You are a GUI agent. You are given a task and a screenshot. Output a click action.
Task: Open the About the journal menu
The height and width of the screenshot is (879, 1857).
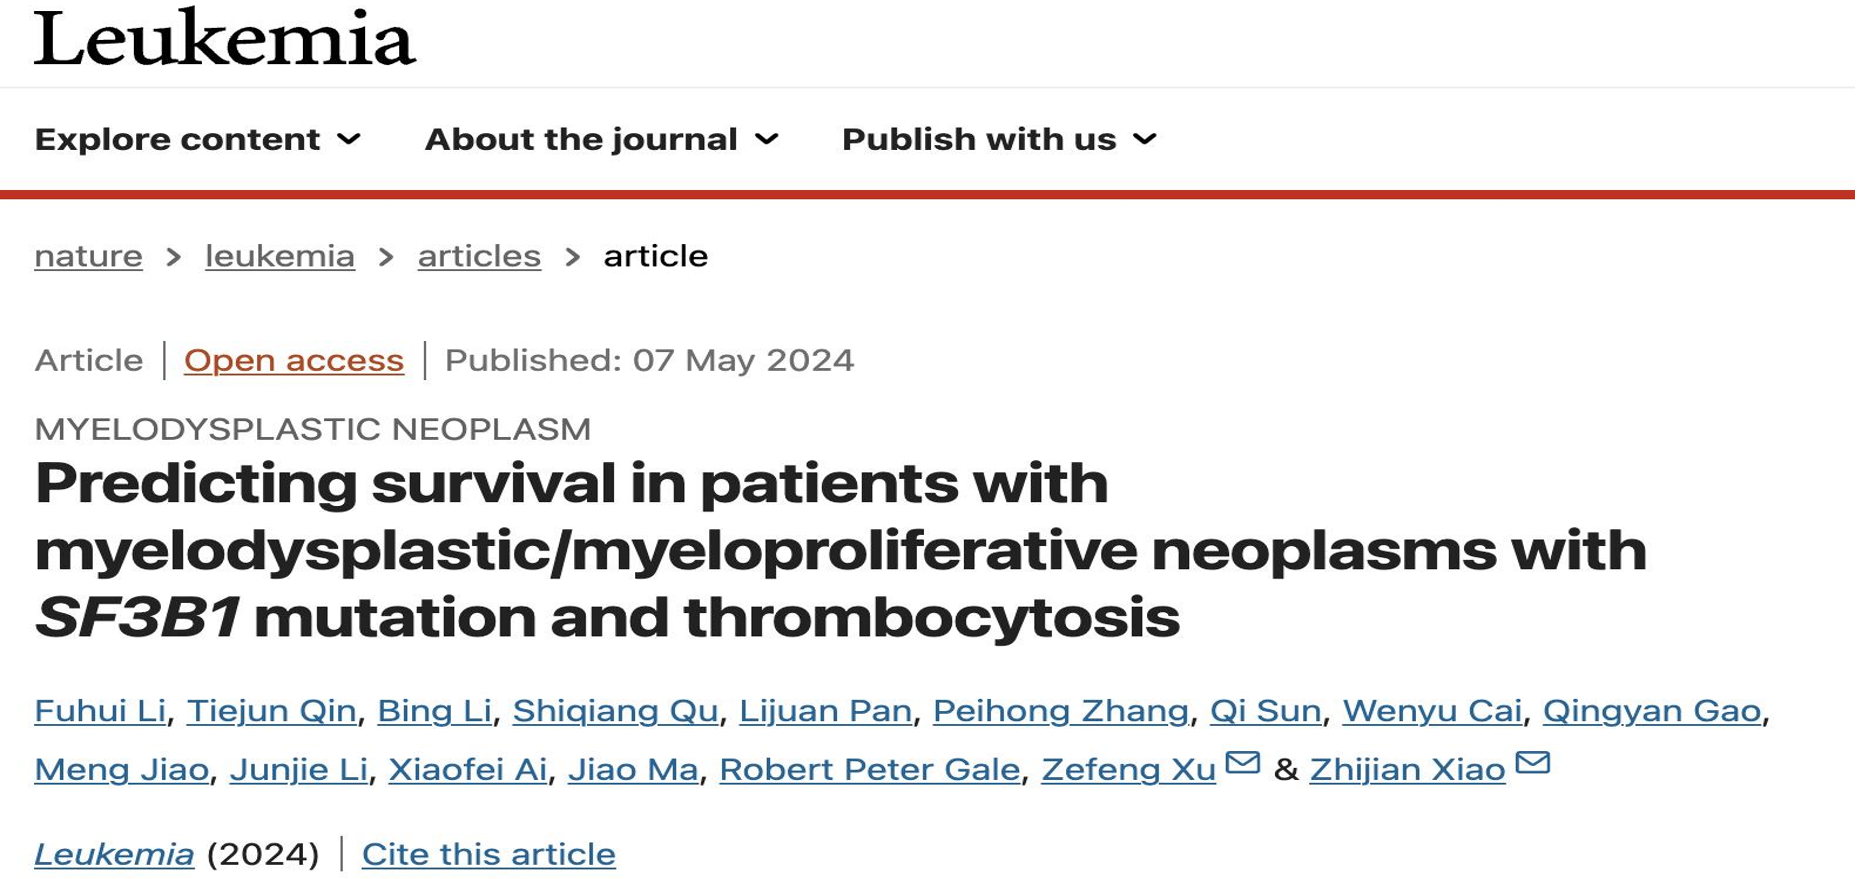point(601,139)
